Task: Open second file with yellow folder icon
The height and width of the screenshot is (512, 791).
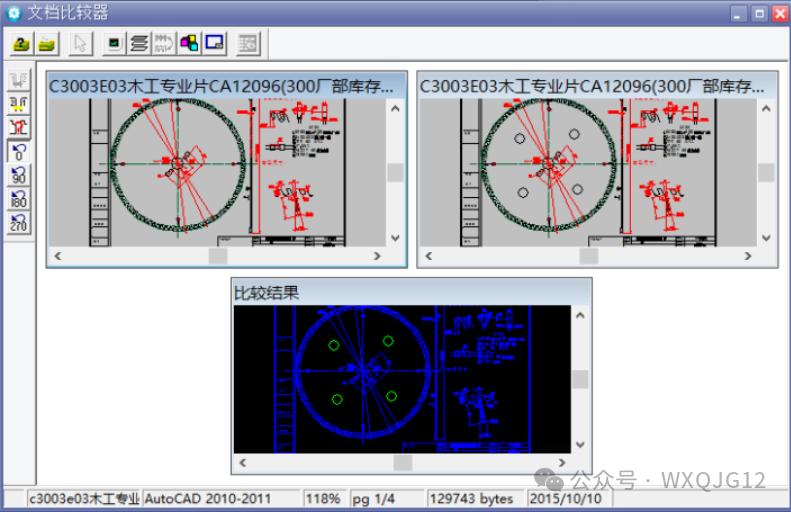Action: point(47,44)
